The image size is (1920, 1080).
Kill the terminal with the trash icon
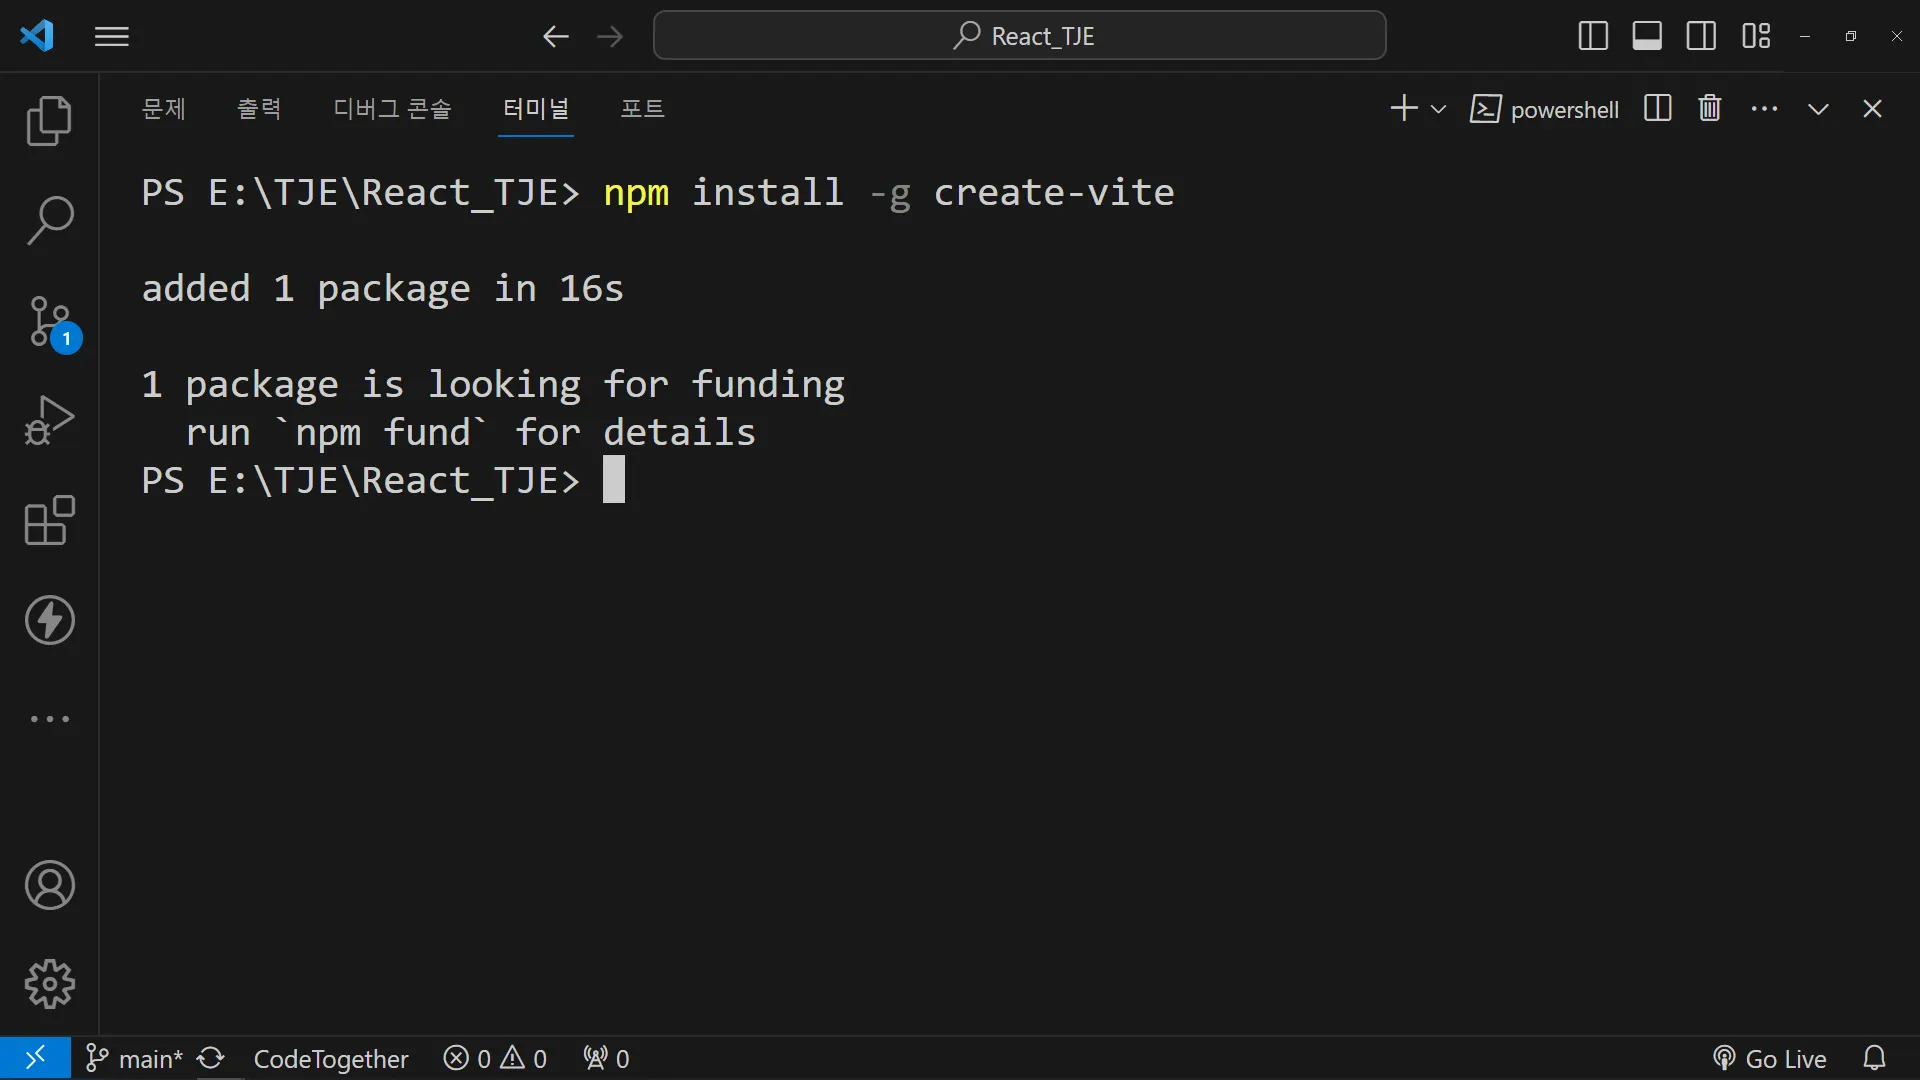coord(1710,108)
